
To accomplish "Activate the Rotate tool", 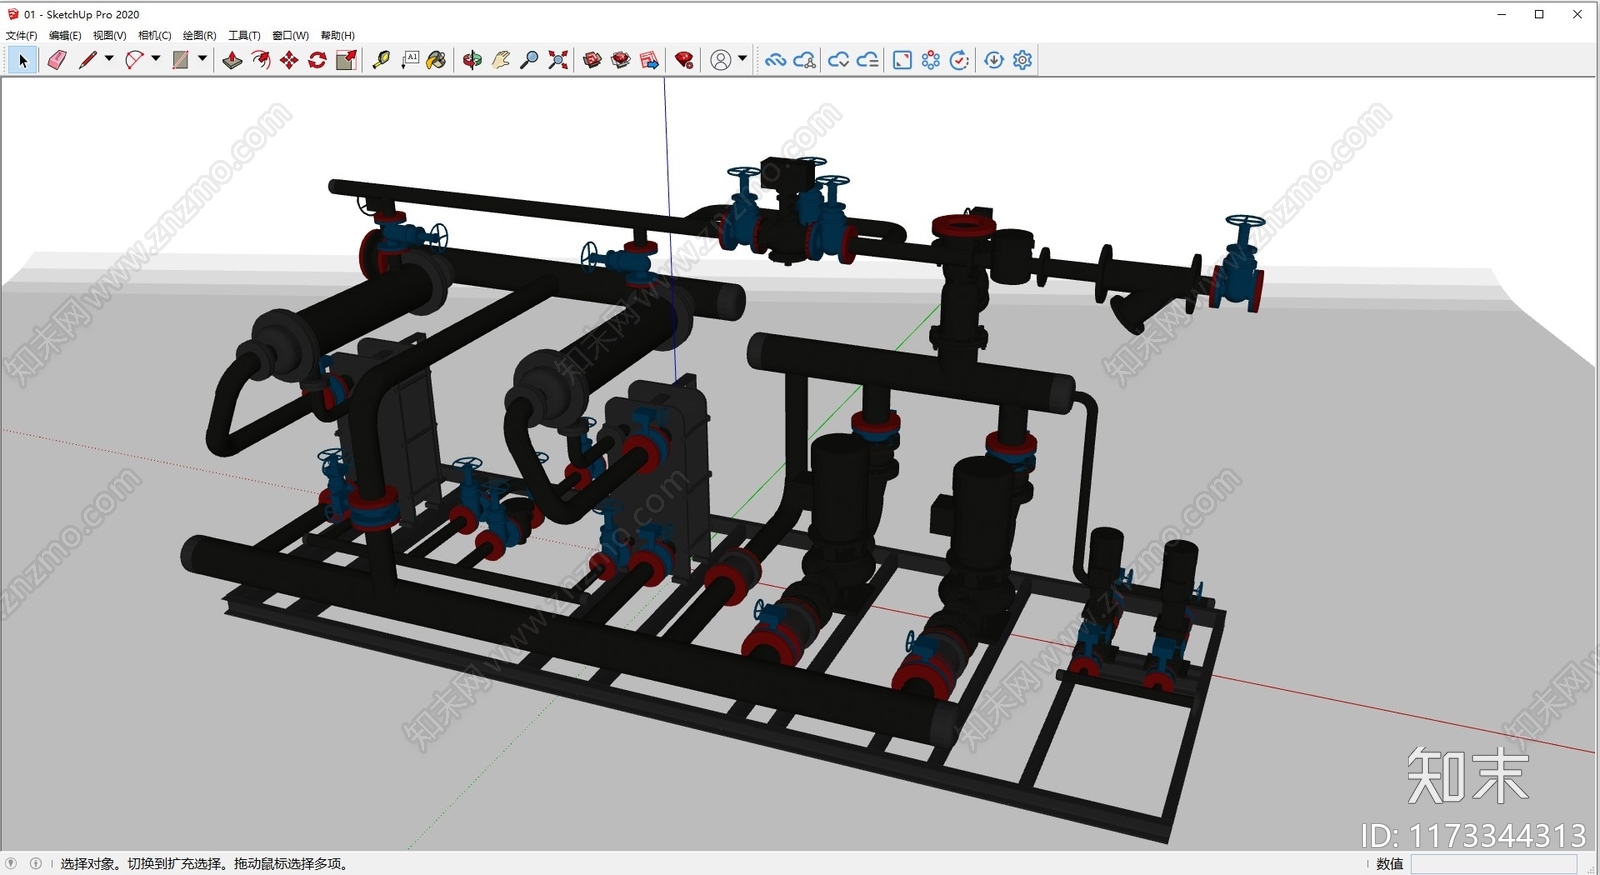I will 317,61.
